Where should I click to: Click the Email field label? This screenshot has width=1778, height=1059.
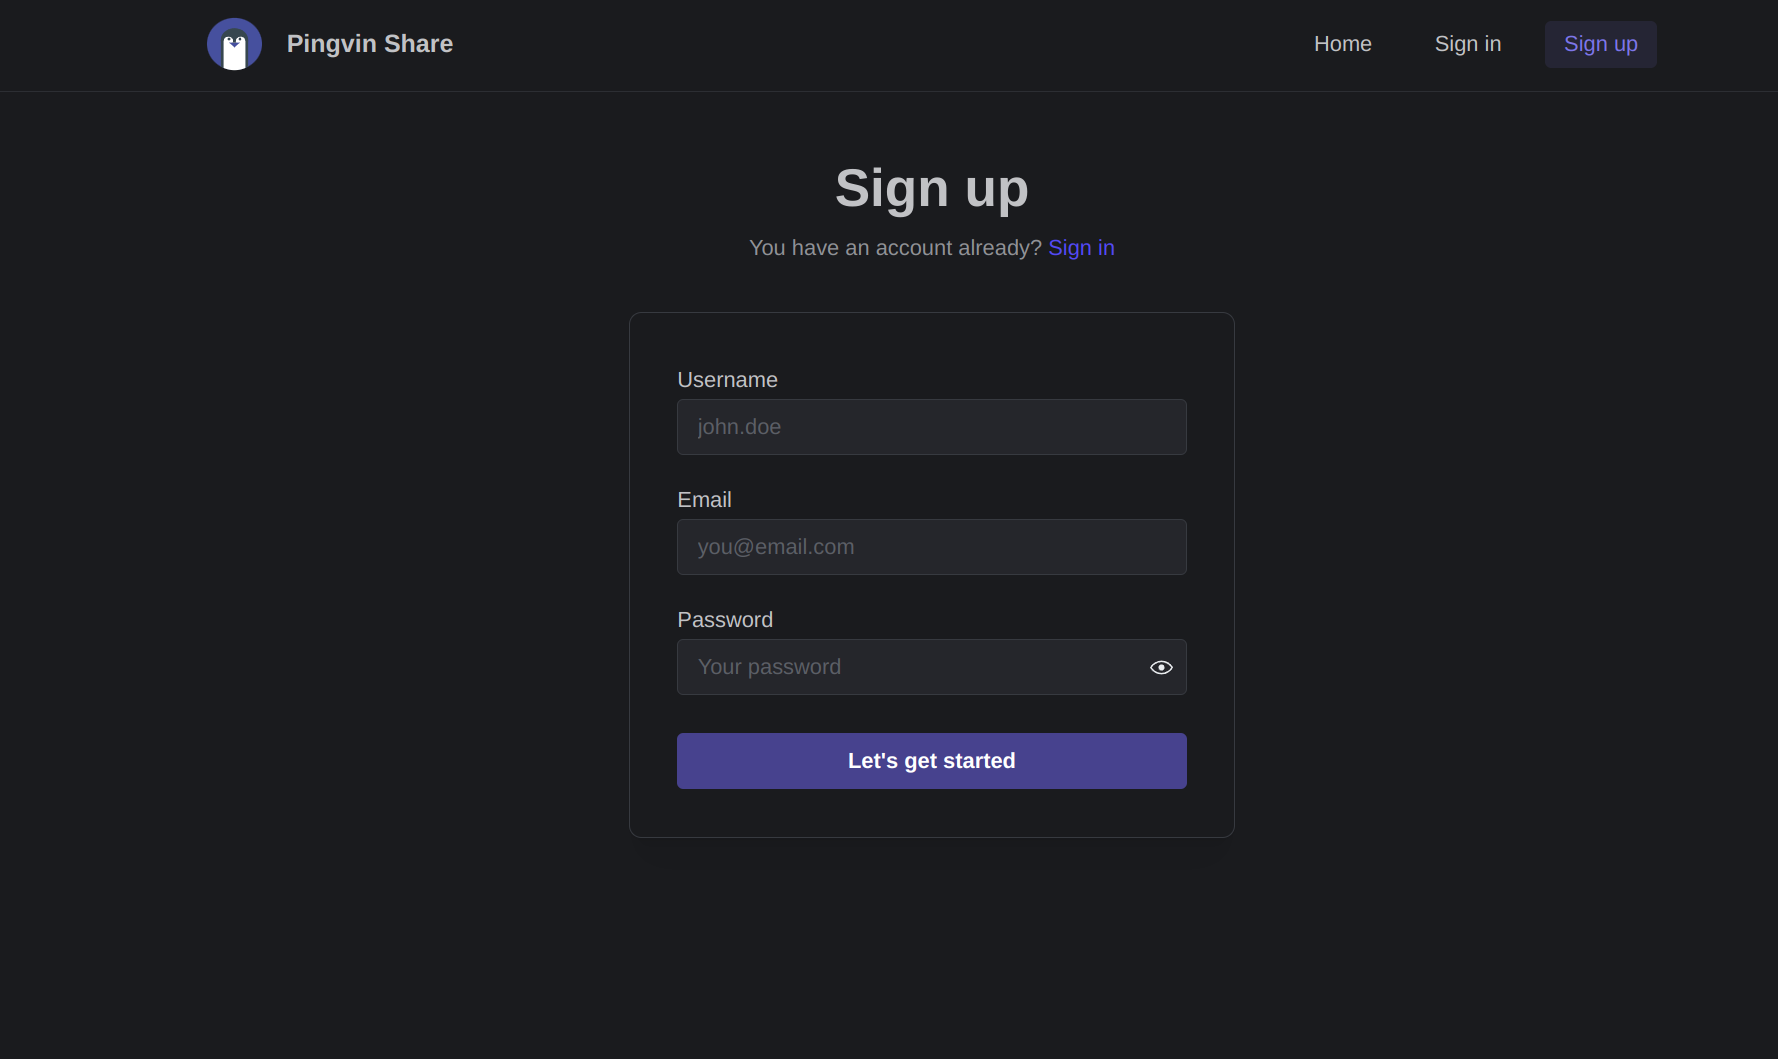click(704, 500)
